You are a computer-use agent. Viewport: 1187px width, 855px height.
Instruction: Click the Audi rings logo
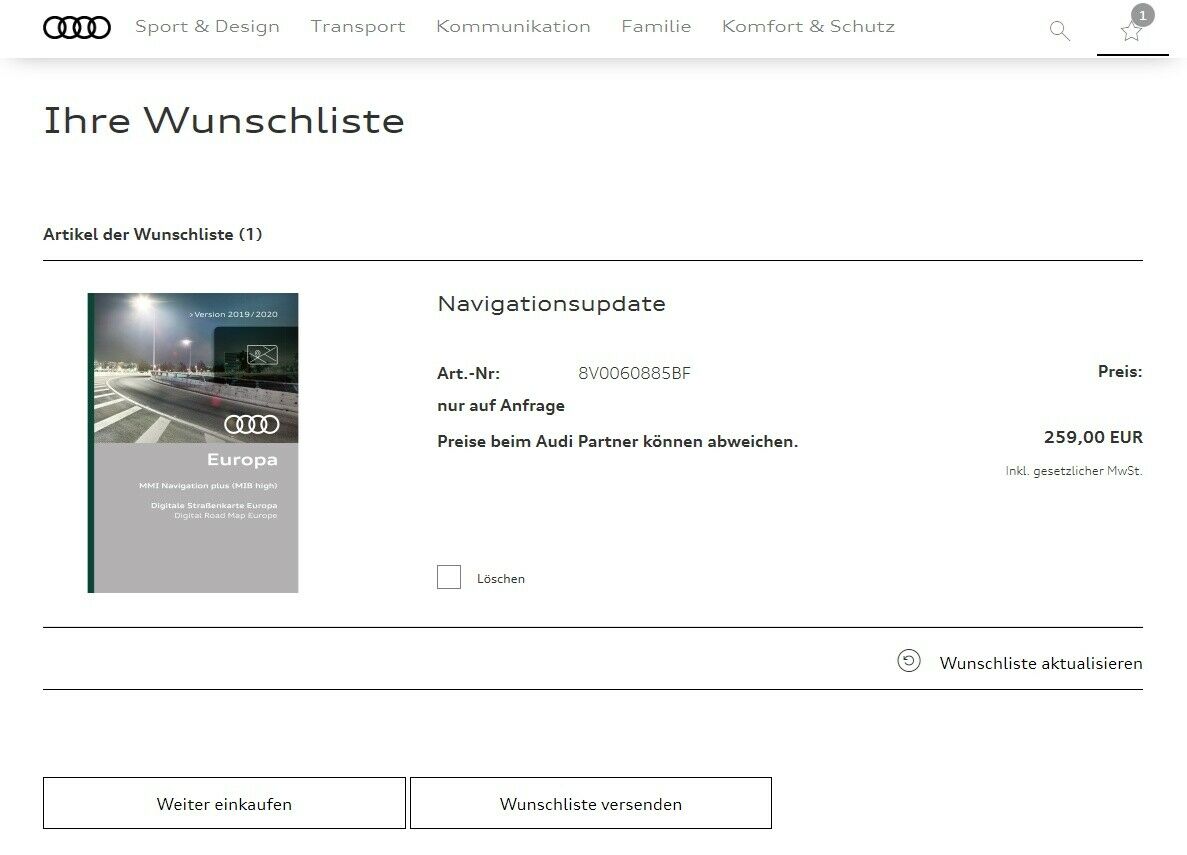(x=76, y=27)
